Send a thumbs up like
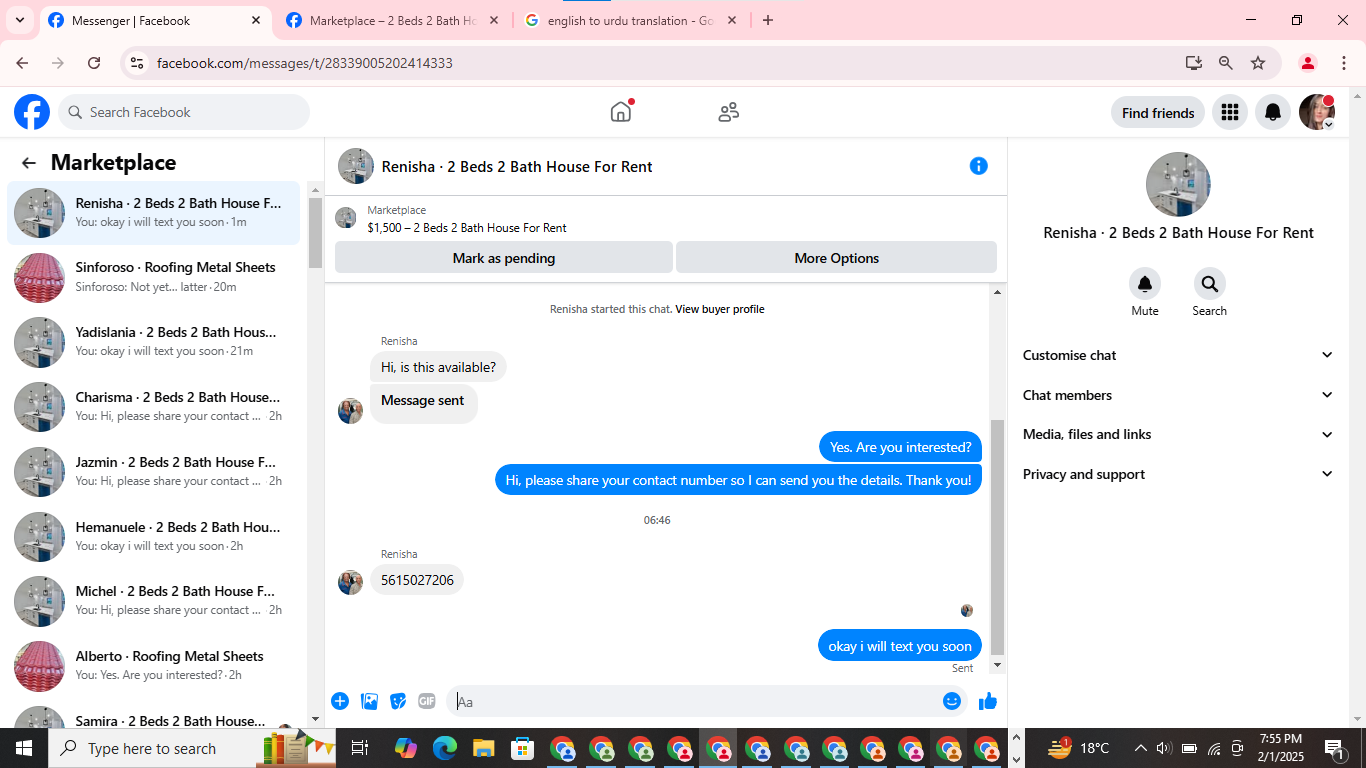The width and height of the screenshot is (1366, 768). [988, 701]
